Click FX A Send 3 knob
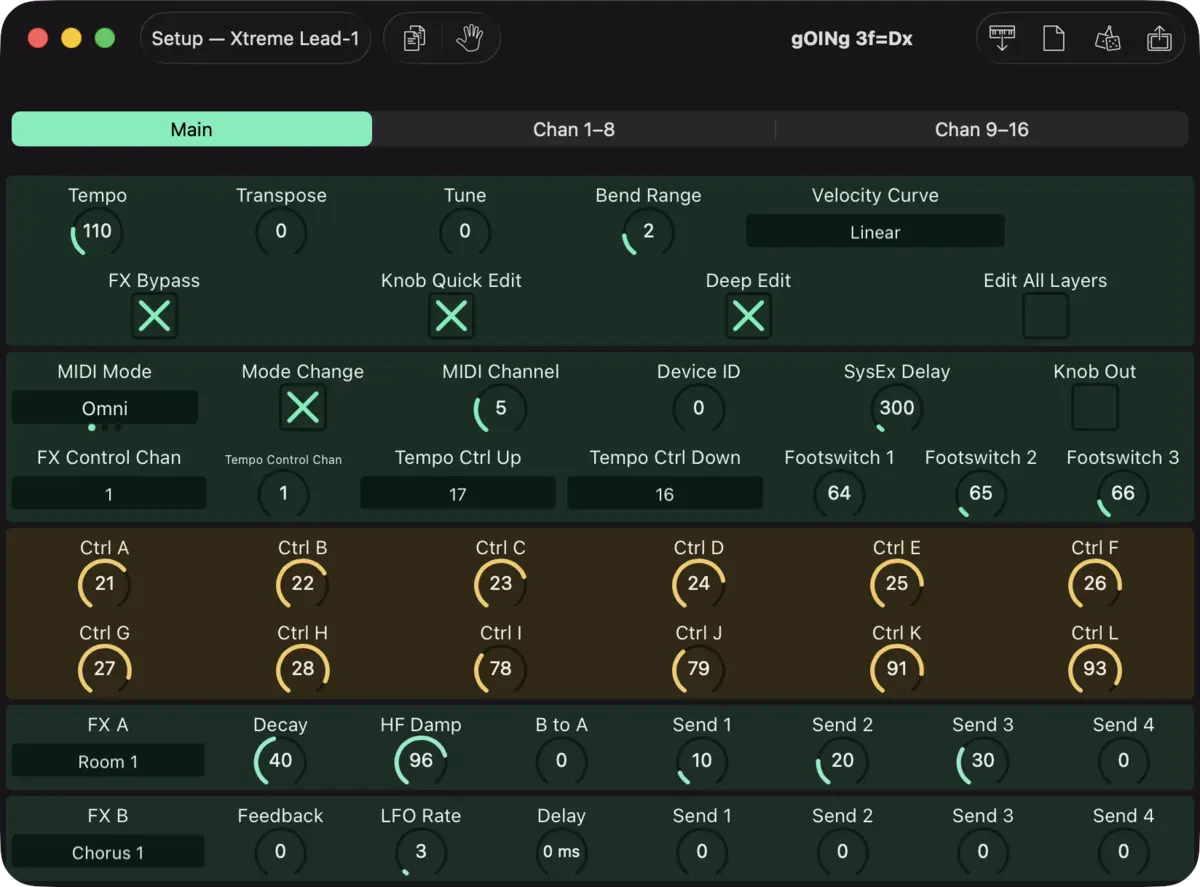Screen dimensions: 1200x887 click(x=983, y=760)
